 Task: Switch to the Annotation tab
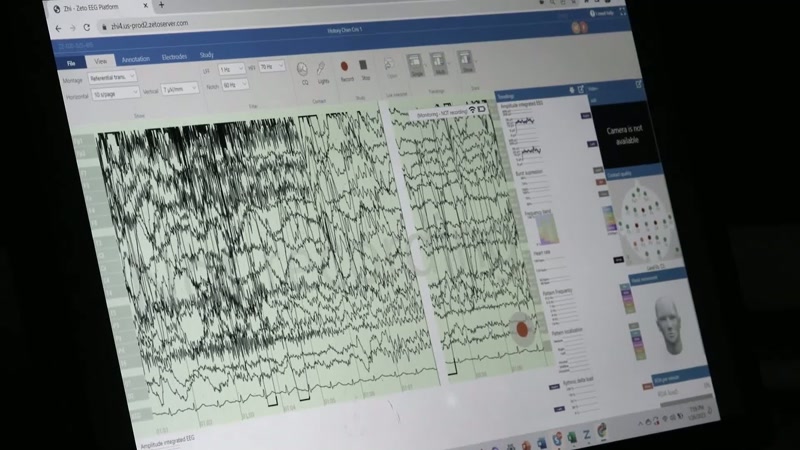136,59
